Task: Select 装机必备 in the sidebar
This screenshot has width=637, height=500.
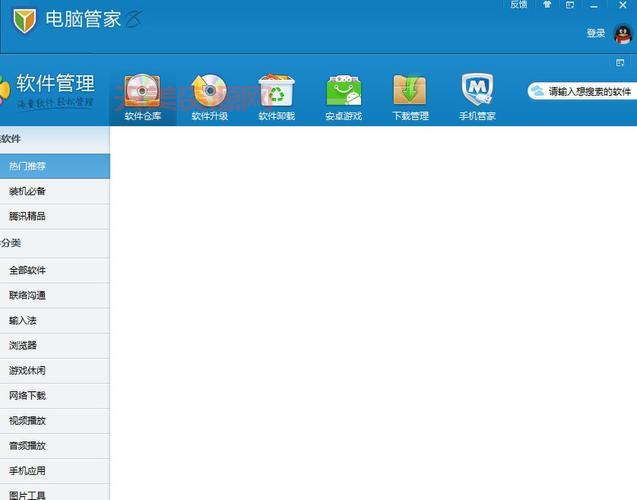Action: [x=55, y=191]
